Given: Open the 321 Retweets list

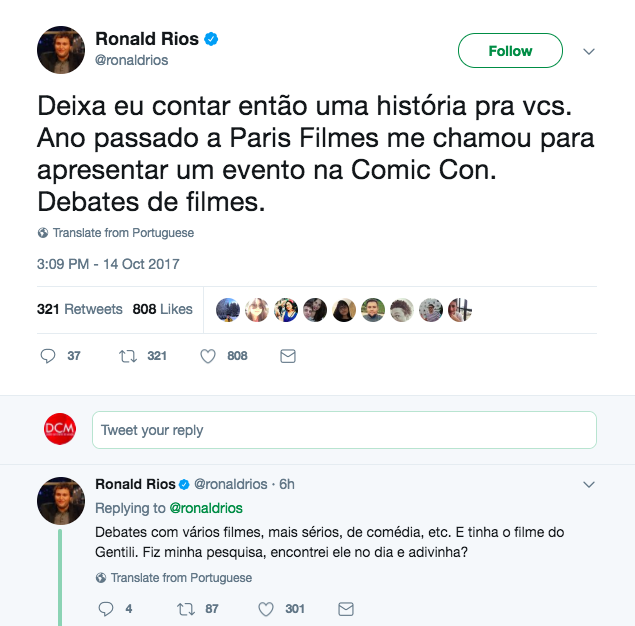Looking at the screenshot, I should [x=80, y=309].
